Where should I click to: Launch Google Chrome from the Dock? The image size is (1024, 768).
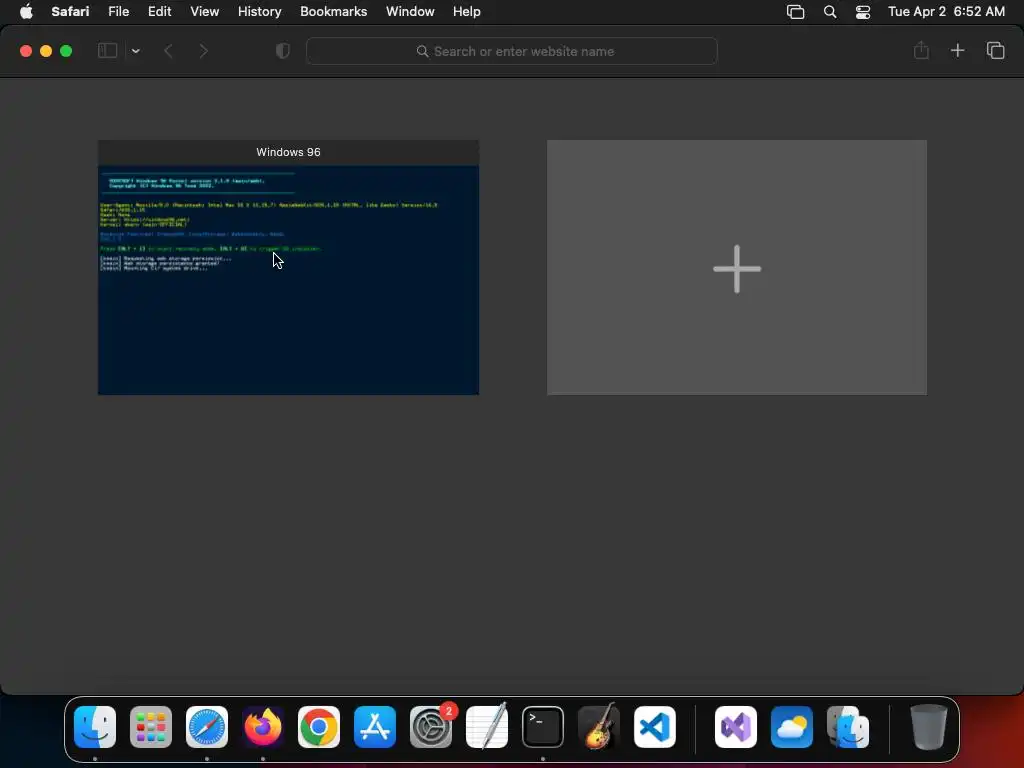click(x=319, y=726)
